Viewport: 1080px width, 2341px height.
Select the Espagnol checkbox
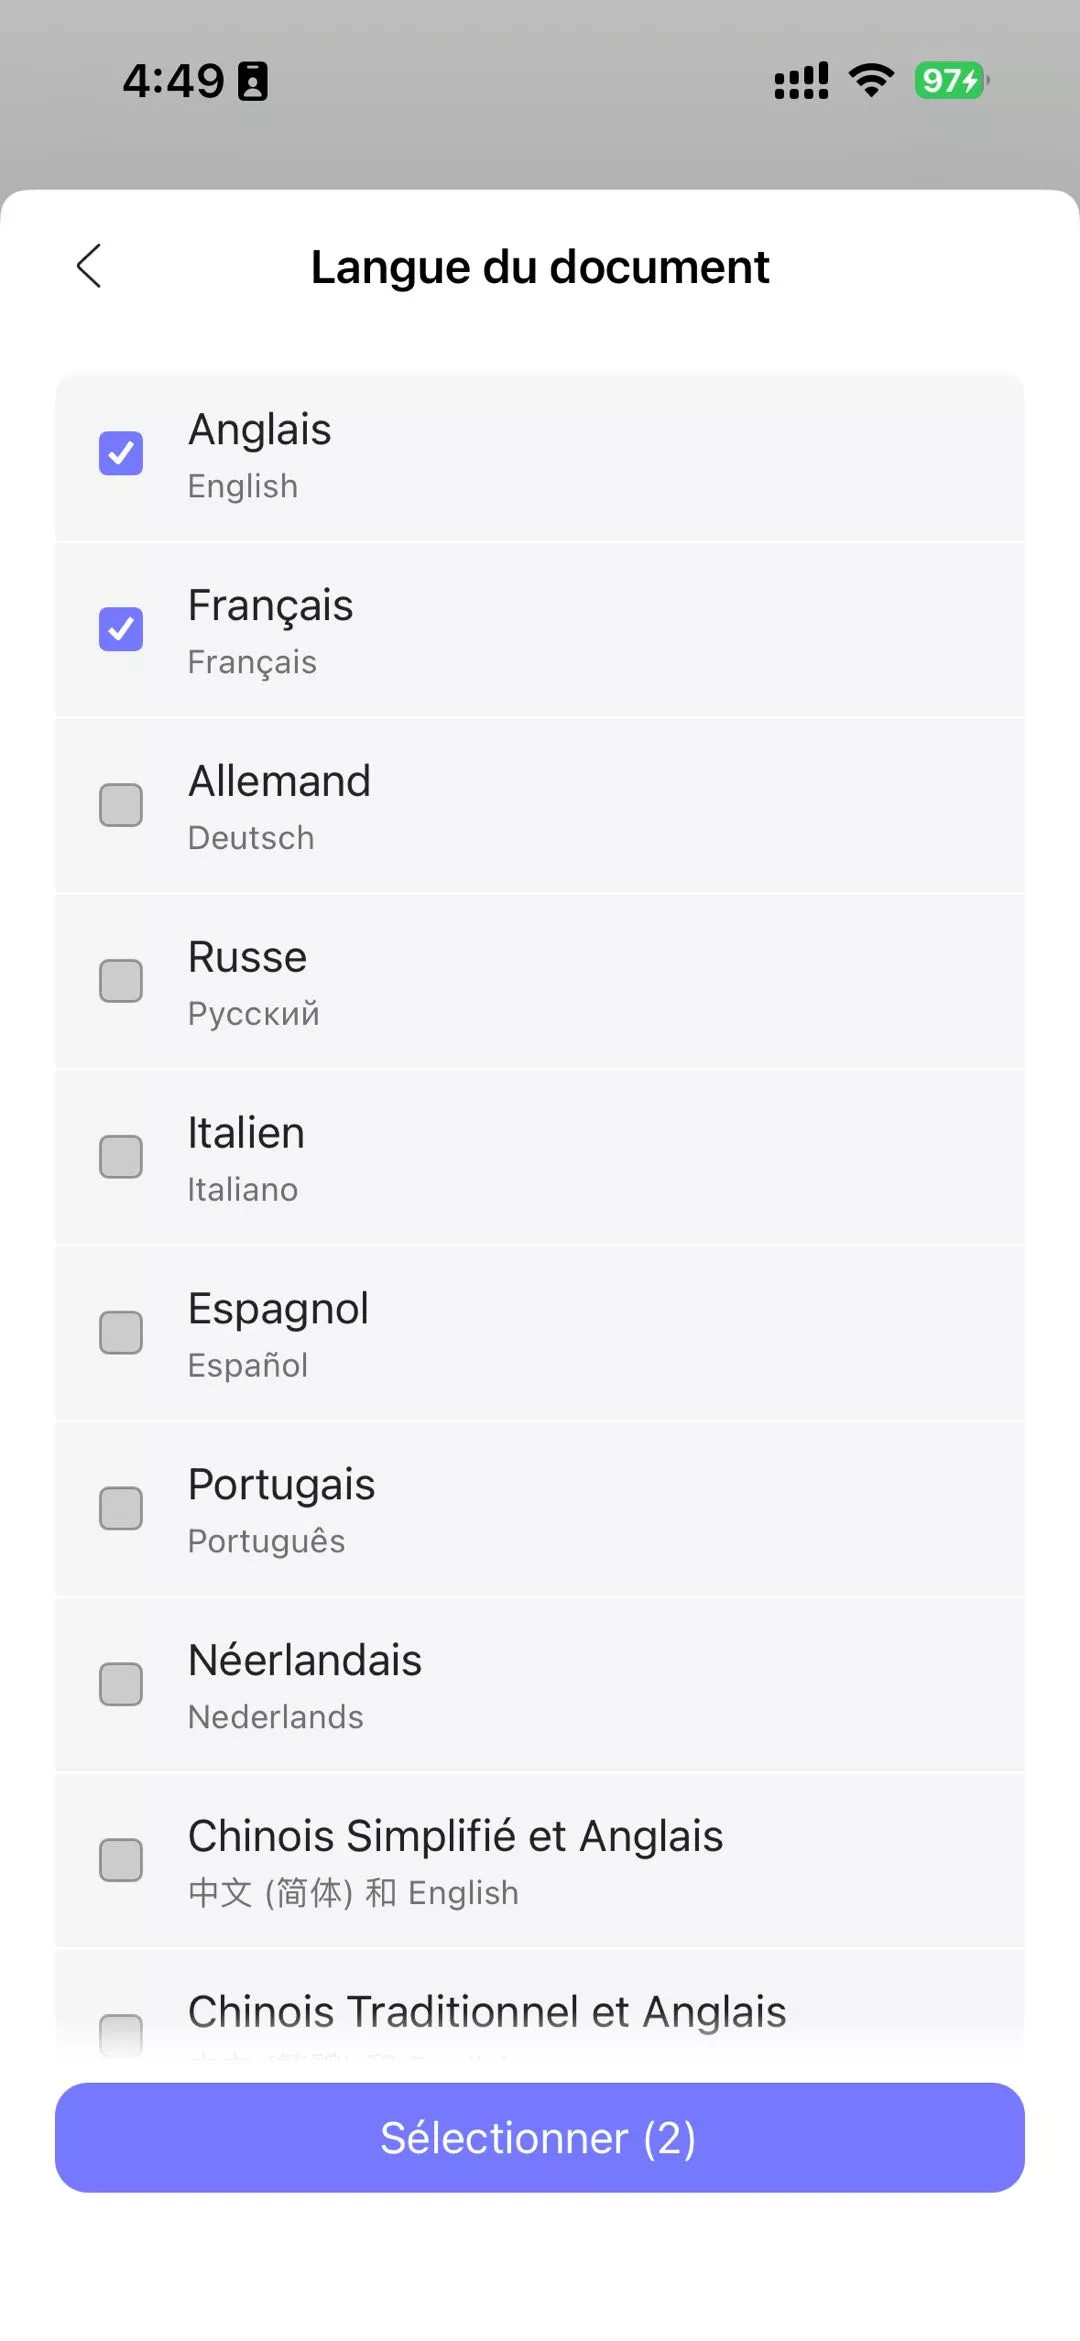[x=121, y=1333]
